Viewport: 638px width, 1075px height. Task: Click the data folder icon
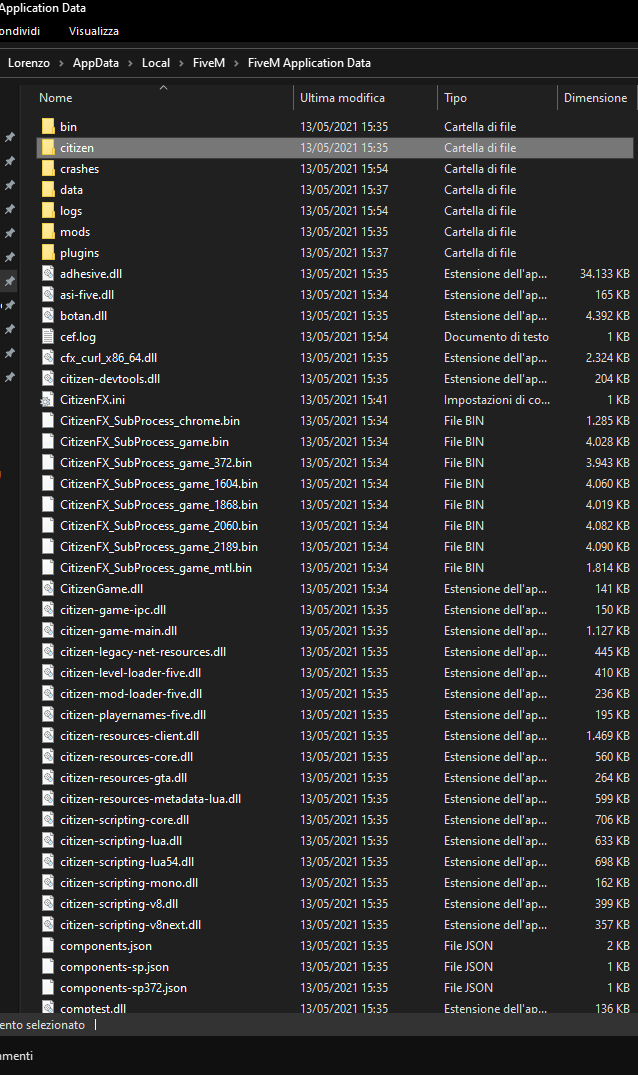(x=48, y=189)
